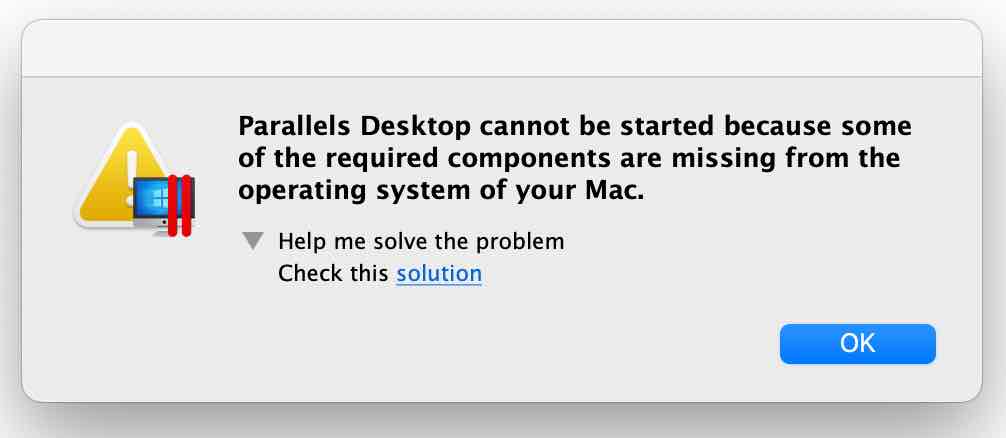
Task: Click the dialog's empty title bar
Action: 502,46
